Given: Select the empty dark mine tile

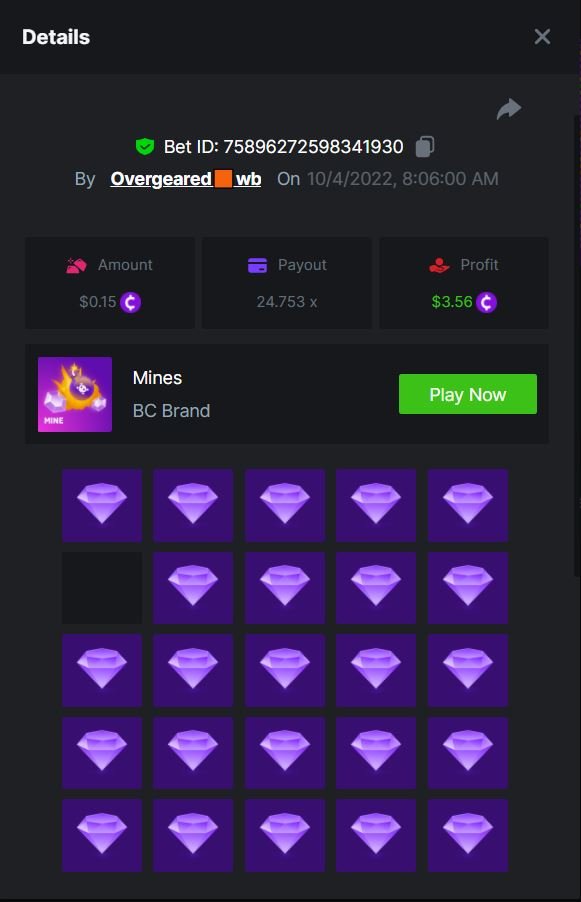Looking at the screenshot, I should (102, 588).
